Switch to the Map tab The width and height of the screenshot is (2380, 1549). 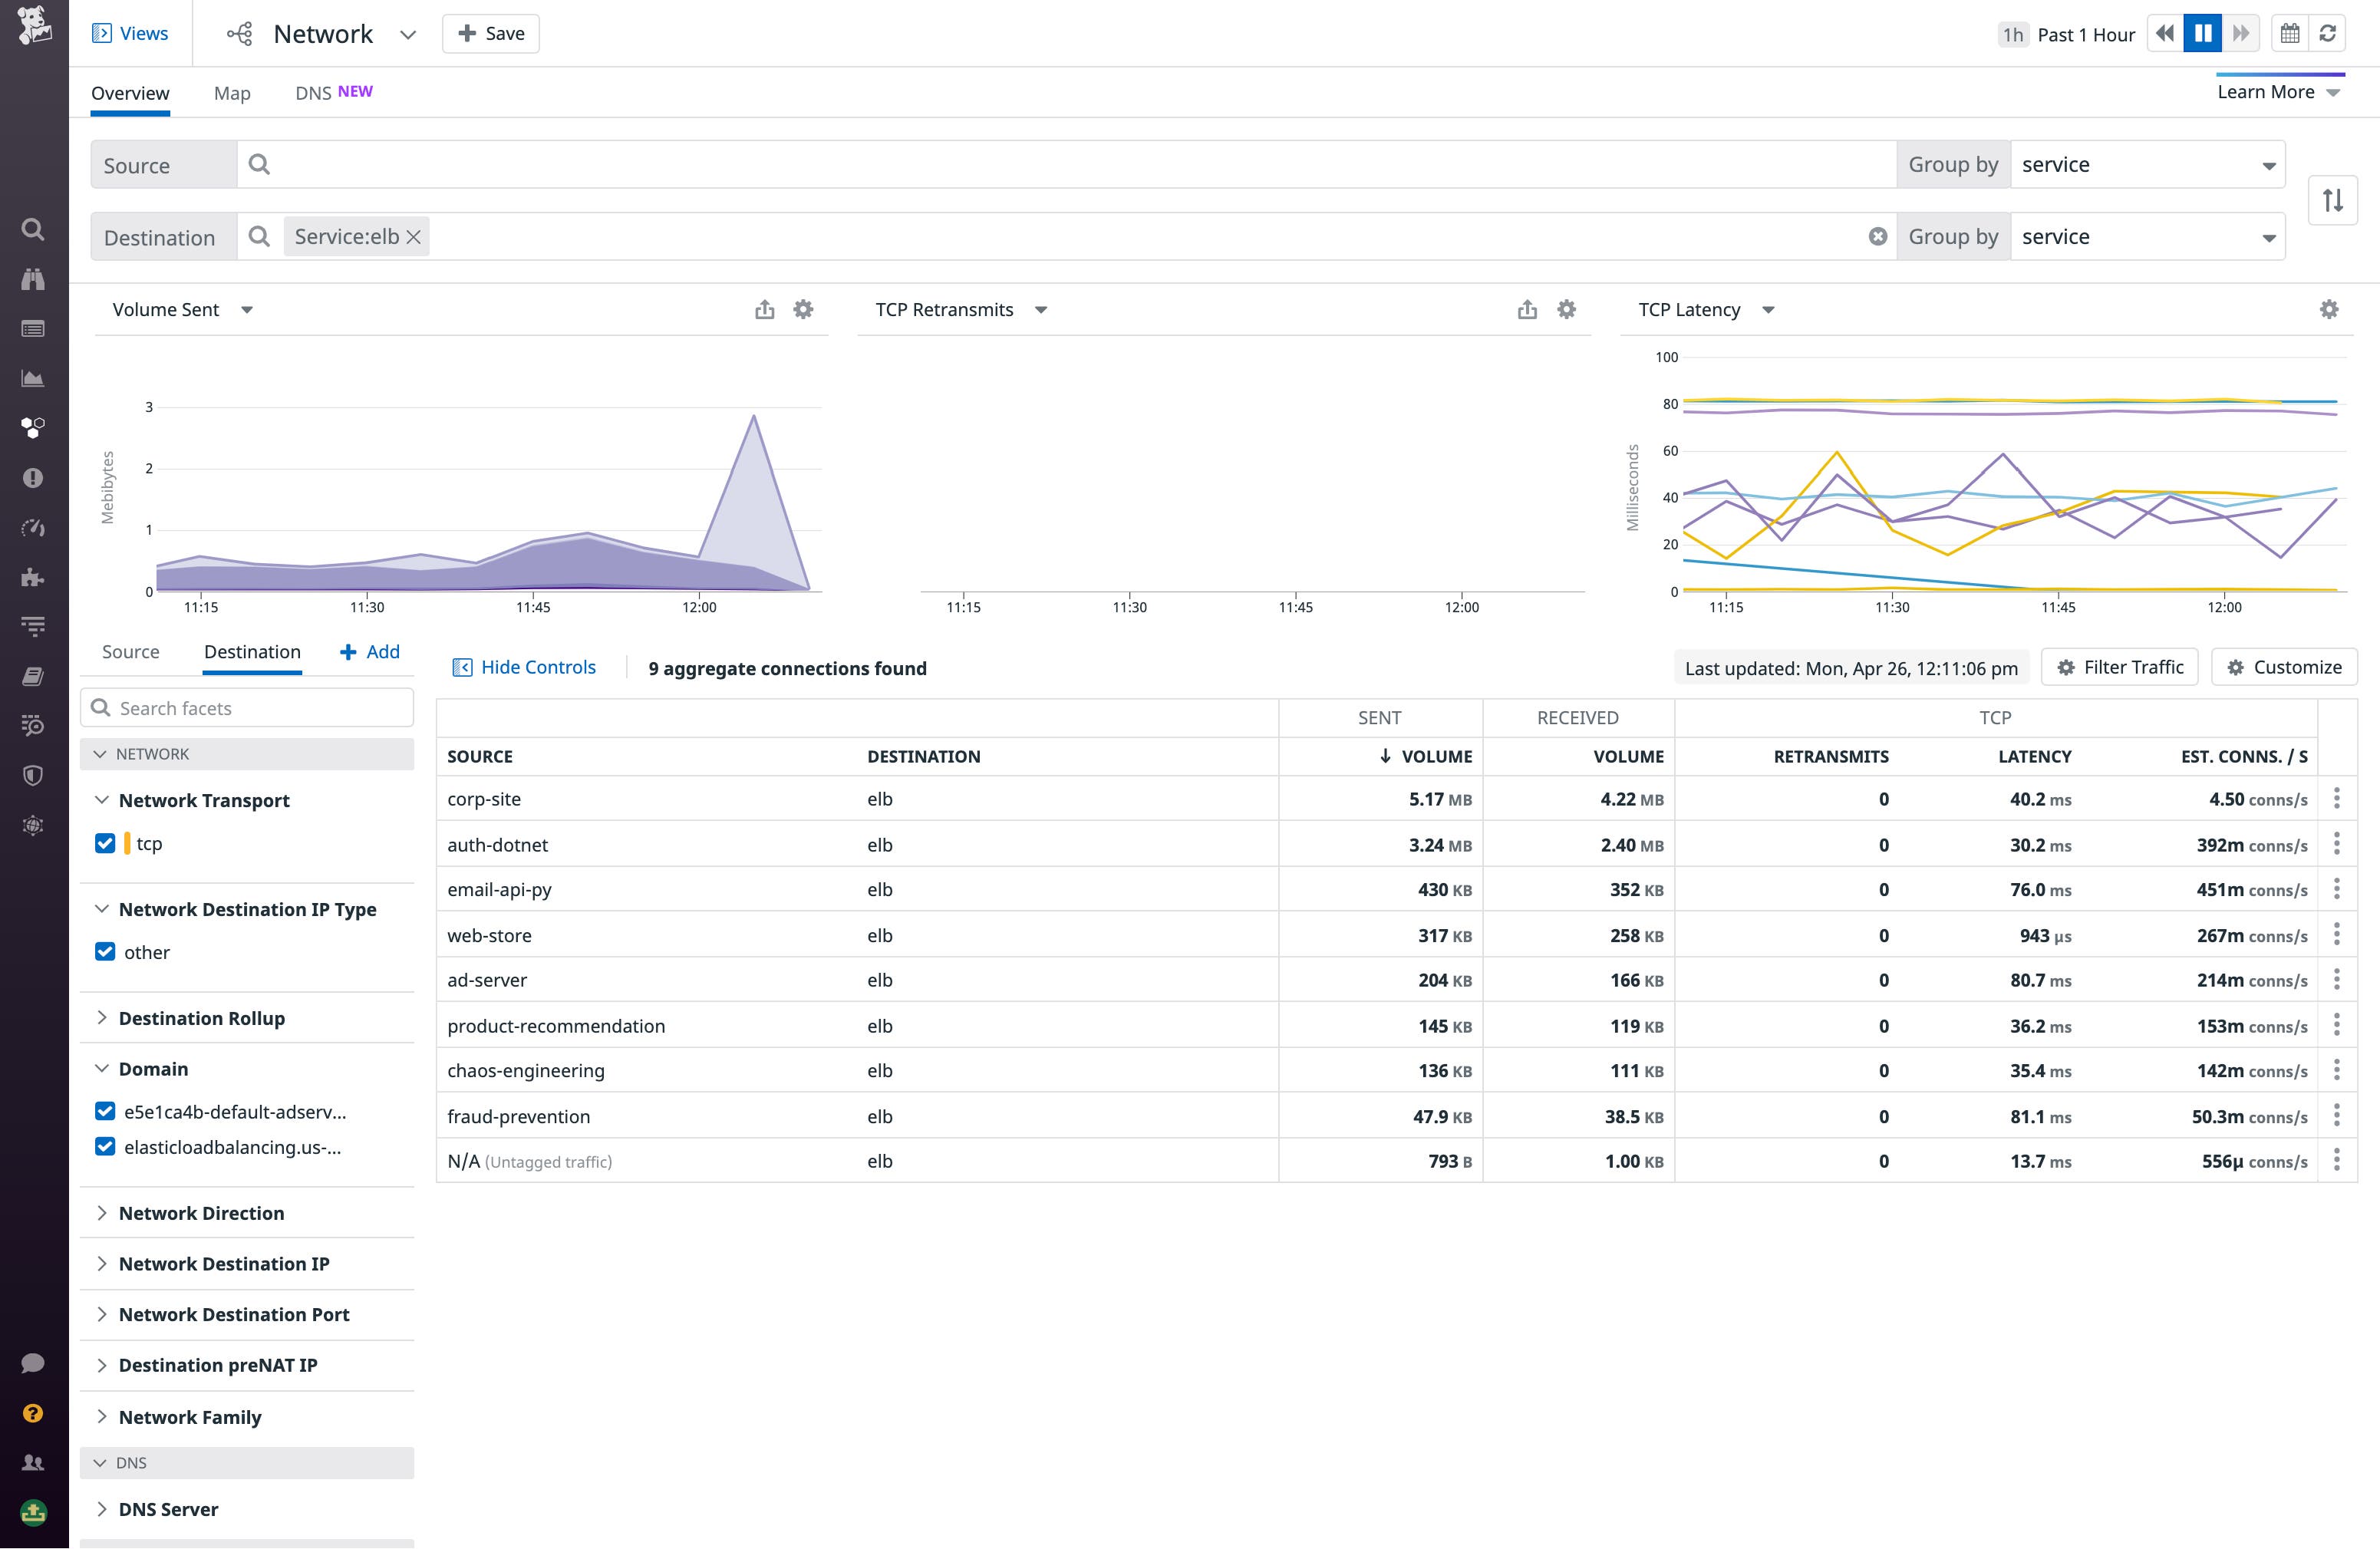click(x=232, y=93)
